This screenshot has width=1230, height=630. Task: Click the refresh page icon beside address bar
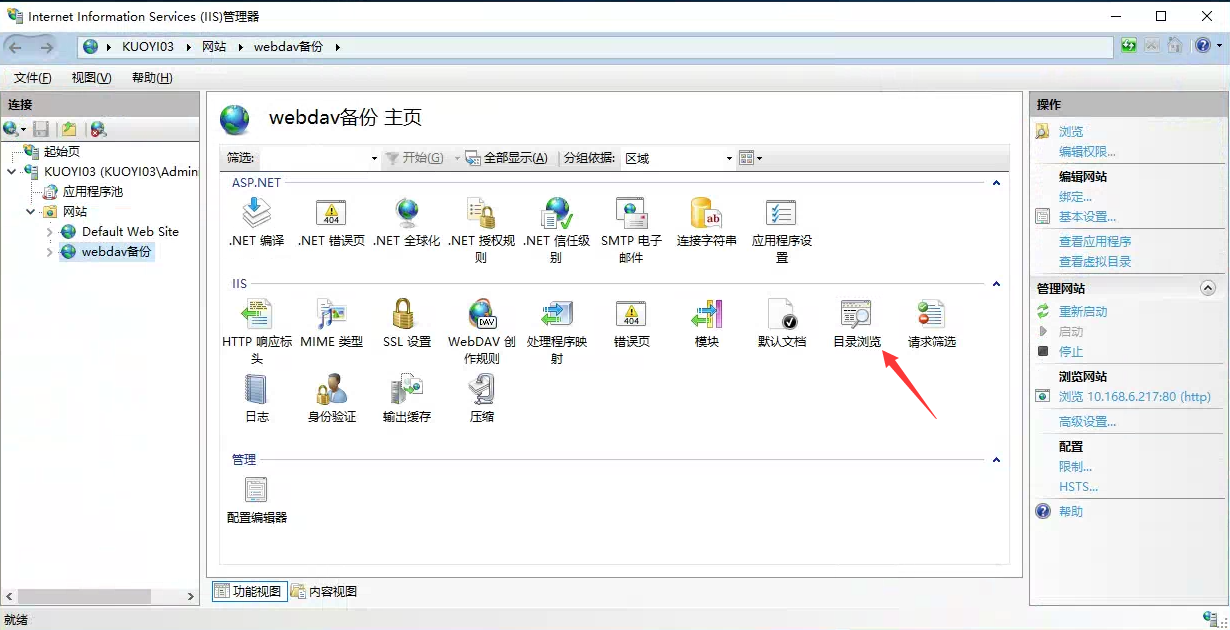tap(1129, 46)
